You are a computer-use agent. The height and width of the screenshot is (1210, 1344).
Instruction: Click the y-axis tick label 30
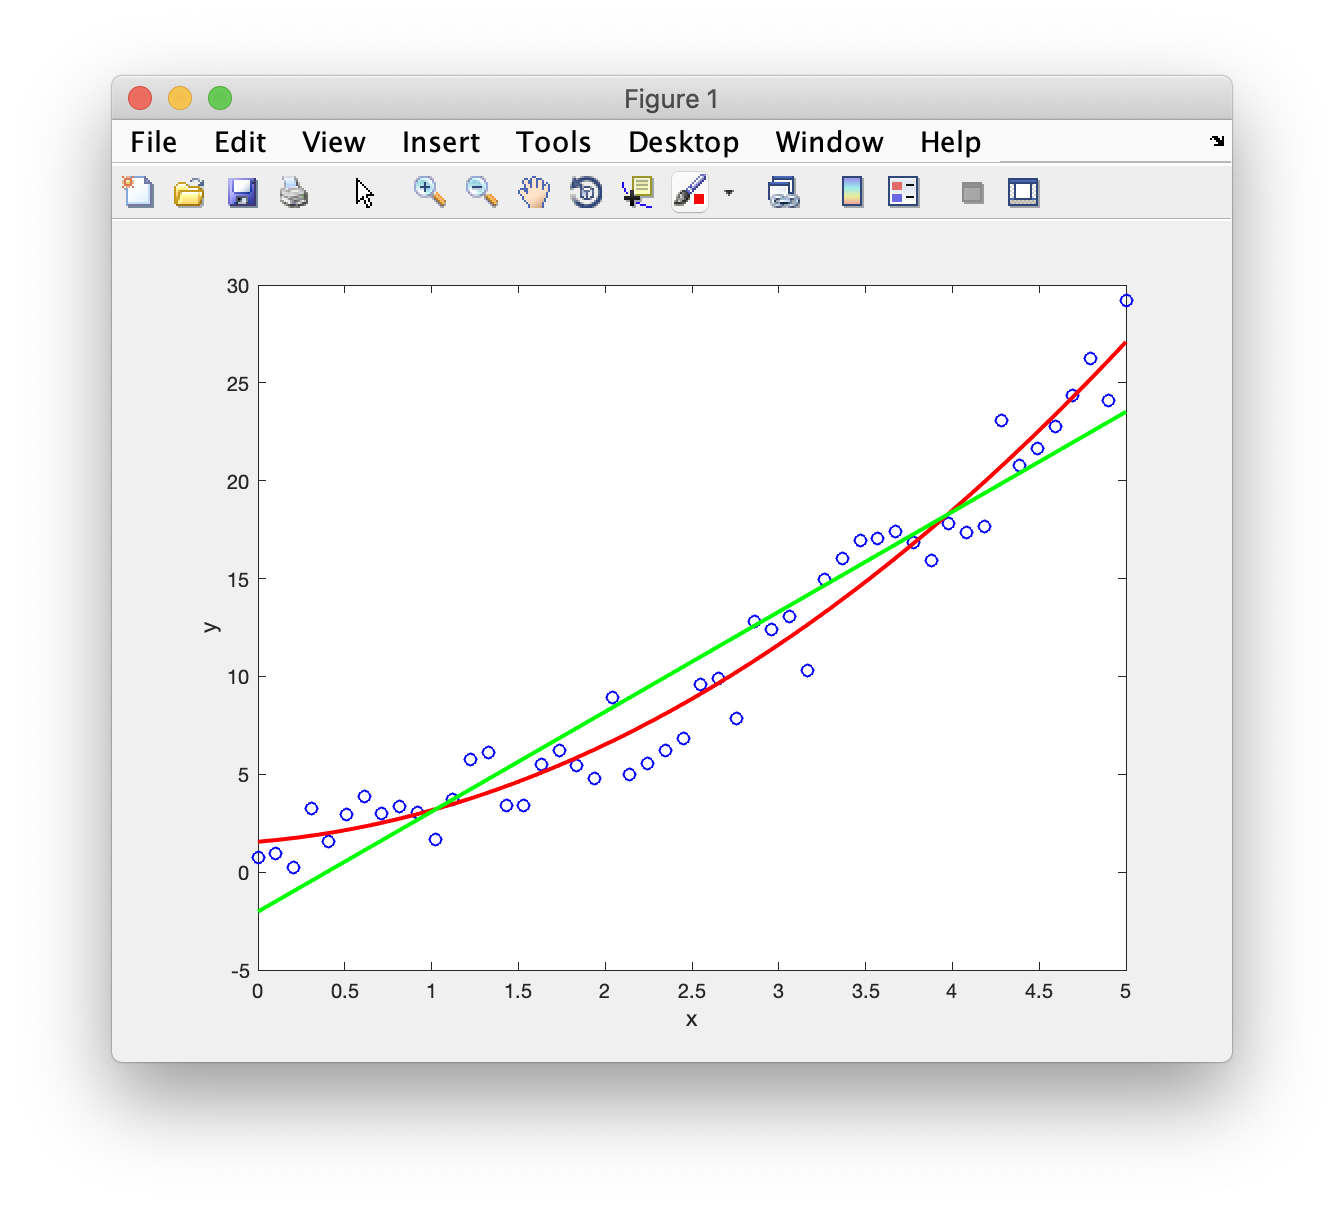coord(238,286)
